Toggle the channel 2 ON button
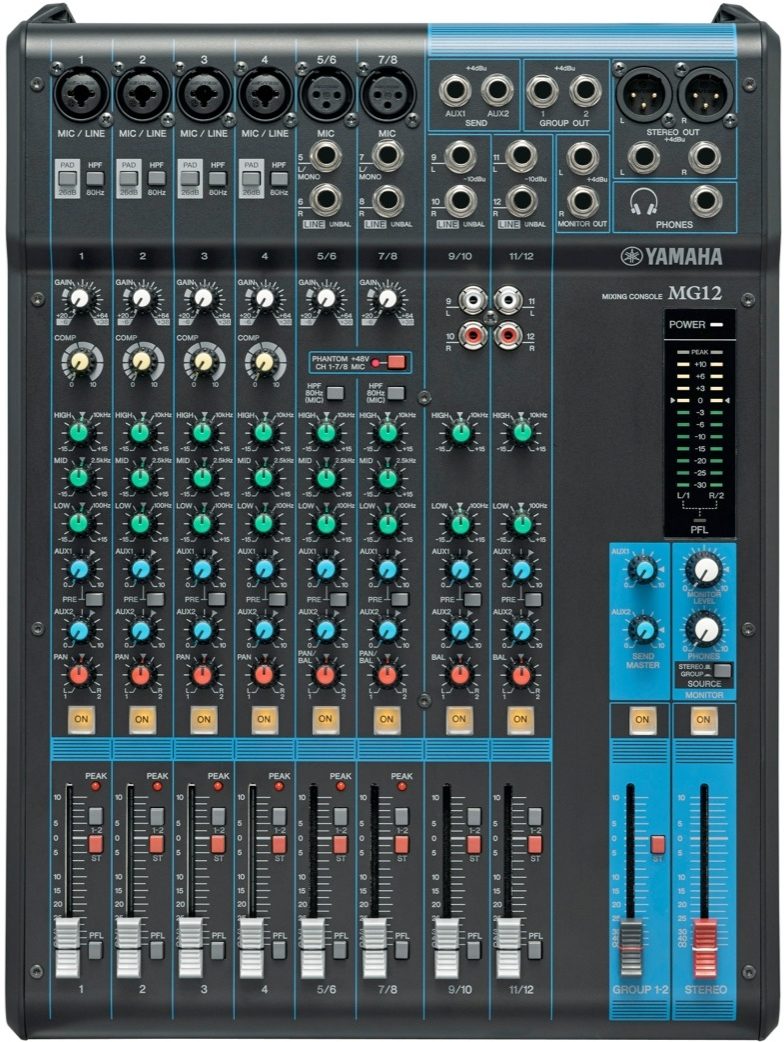This screenshot has height=1042, width=784. pos(142,719)
